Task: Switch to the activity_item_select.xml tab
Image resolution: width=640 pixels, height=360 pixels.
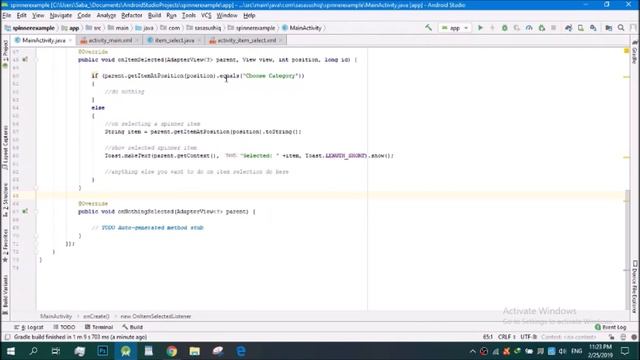Action: point(247,40)
